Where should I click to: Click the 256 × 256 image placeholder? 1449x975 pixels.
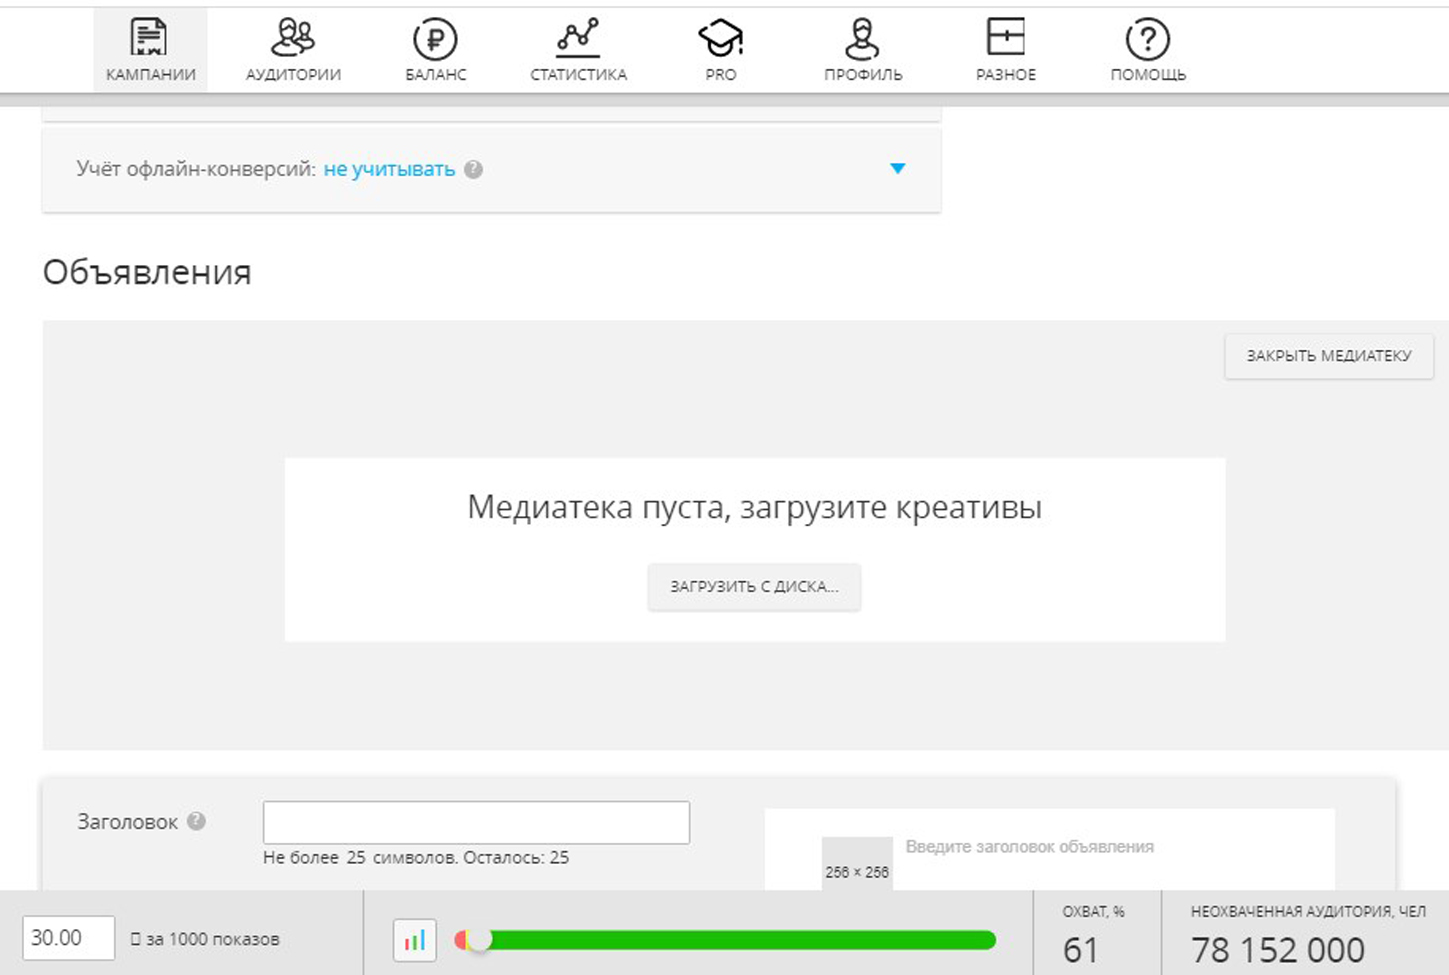pyautogui.click(x=857, y=864)
